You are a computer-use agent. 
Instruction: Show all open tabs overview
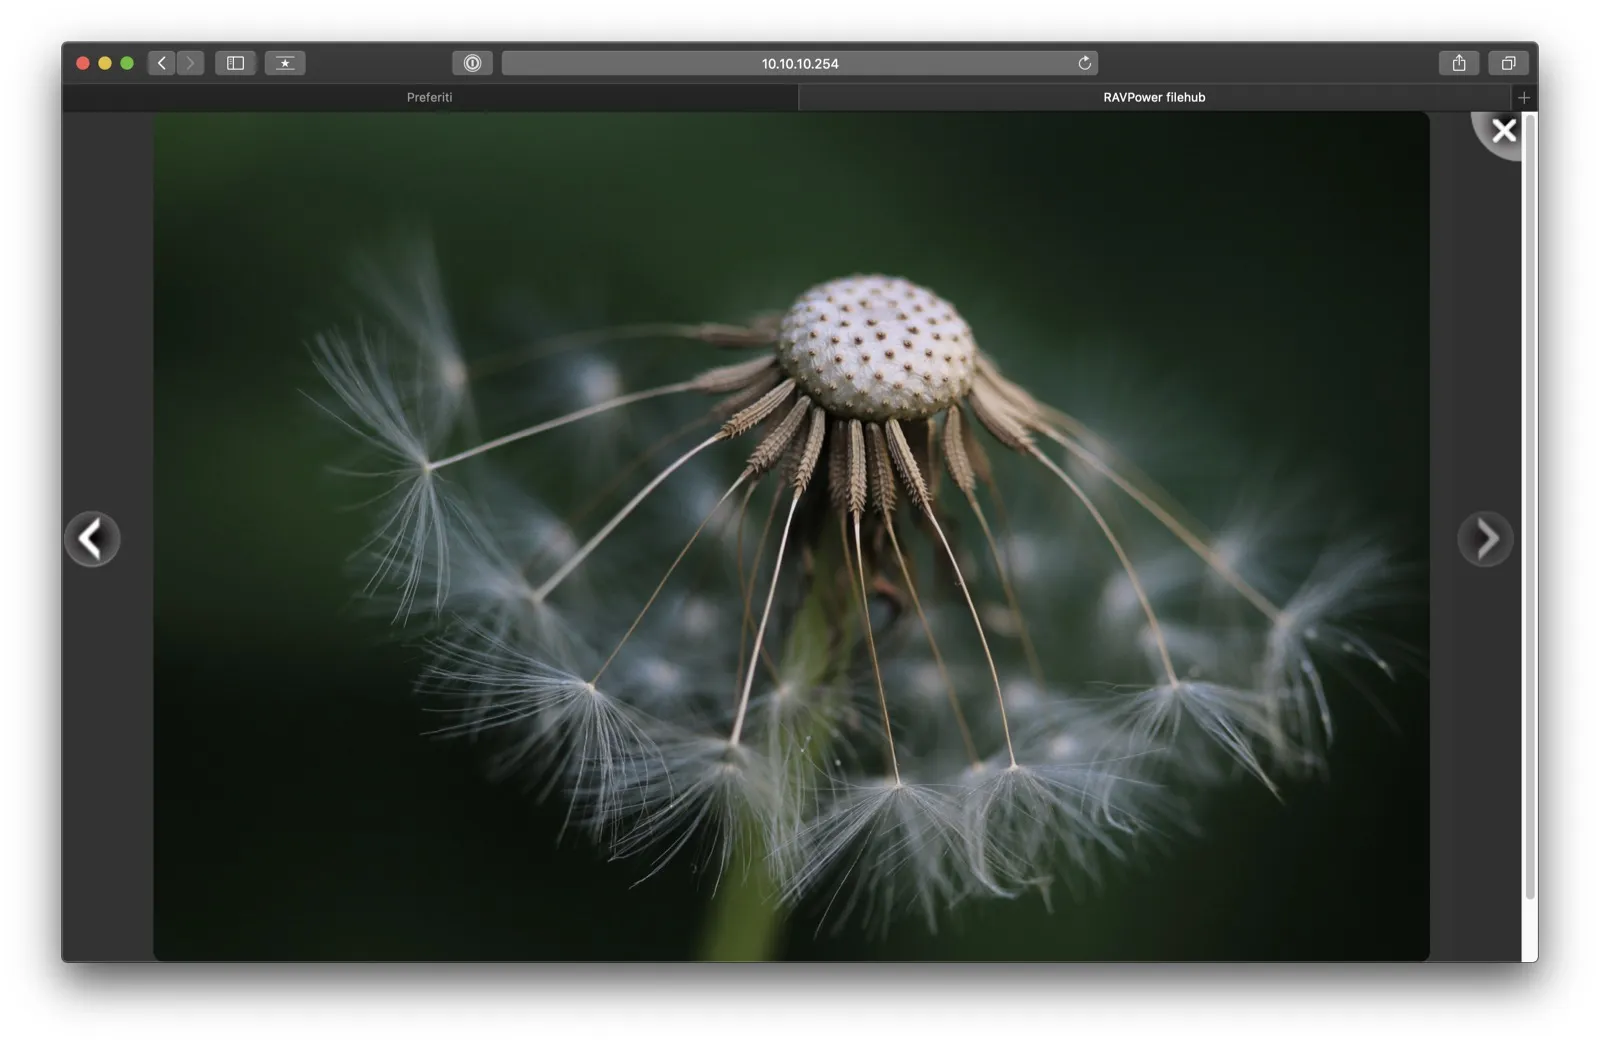pos(1509,63)
